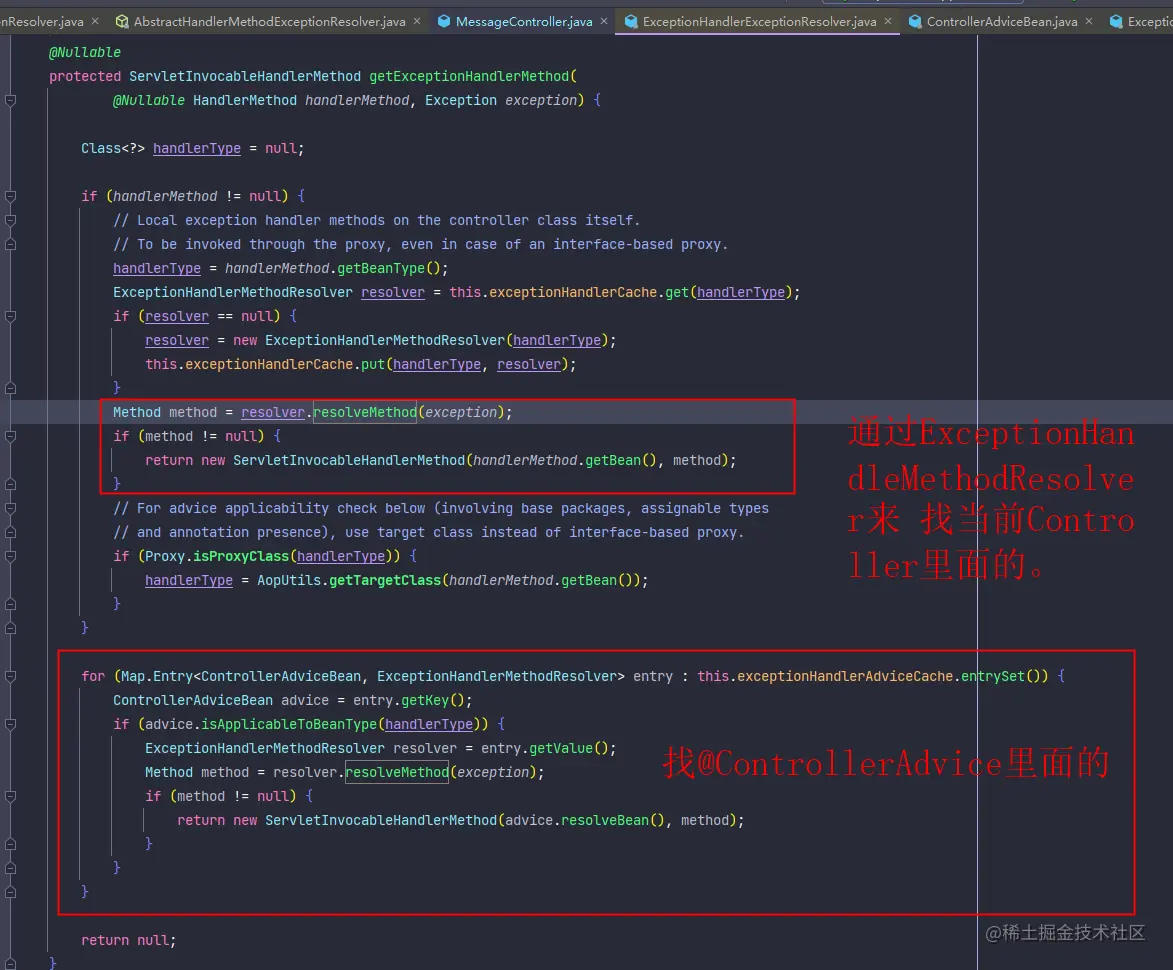Viewport: 1173px width, 970px height.
Task: Fold 'if (method != null)' inside for loop
Action: (x=10, y=796)
